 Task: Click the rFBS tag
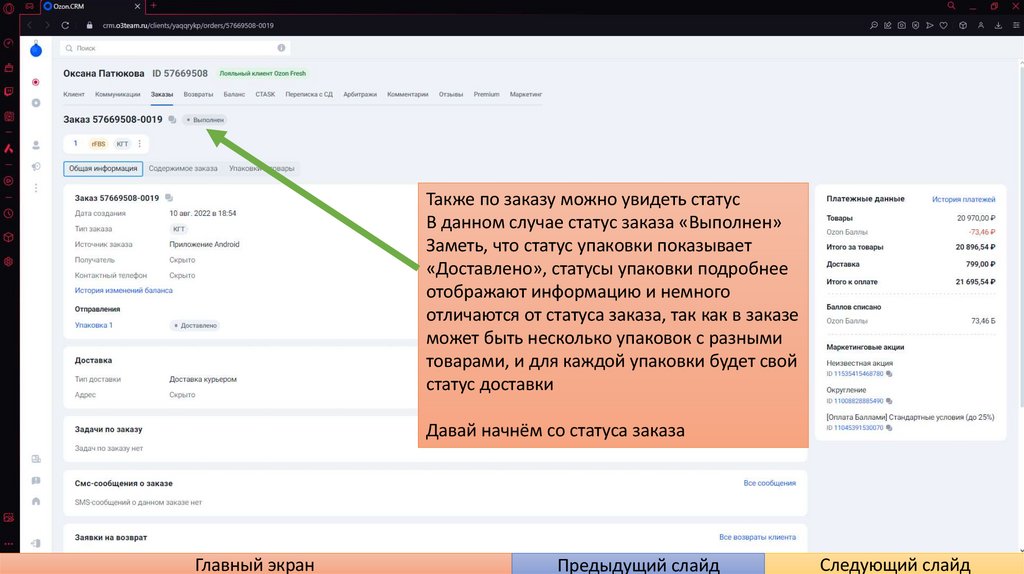tap(98, 144)
